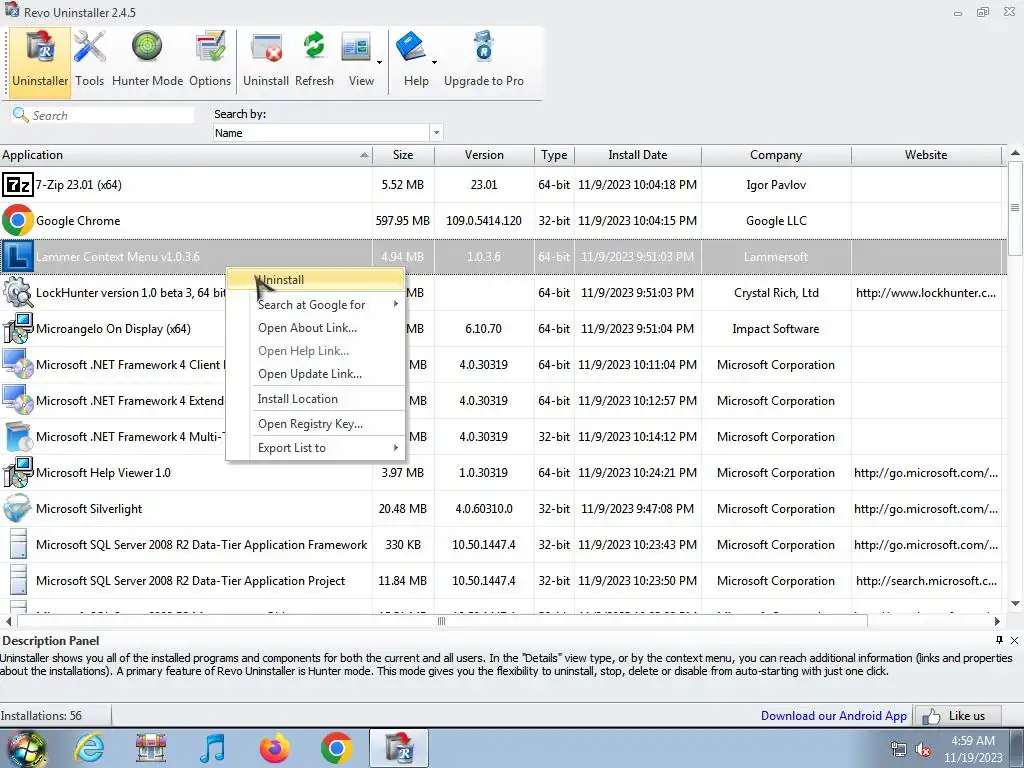
Task: Focus the Search input field
Action: point(112,115)
